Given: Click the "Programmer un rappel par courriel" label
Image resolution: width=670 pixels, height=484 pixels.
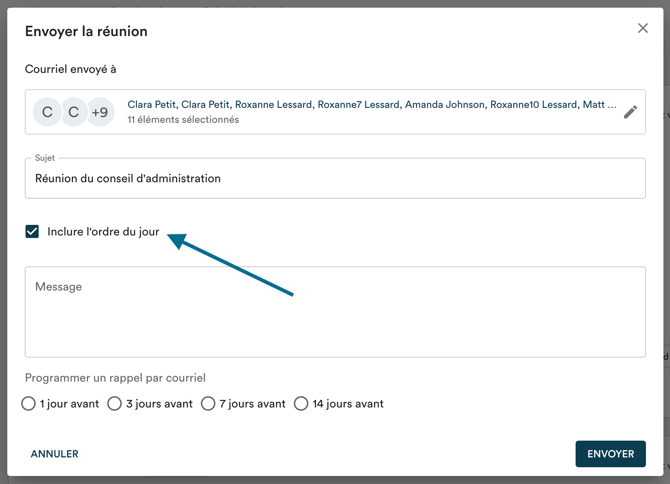Looking at the screenshot, I should 115,378.
